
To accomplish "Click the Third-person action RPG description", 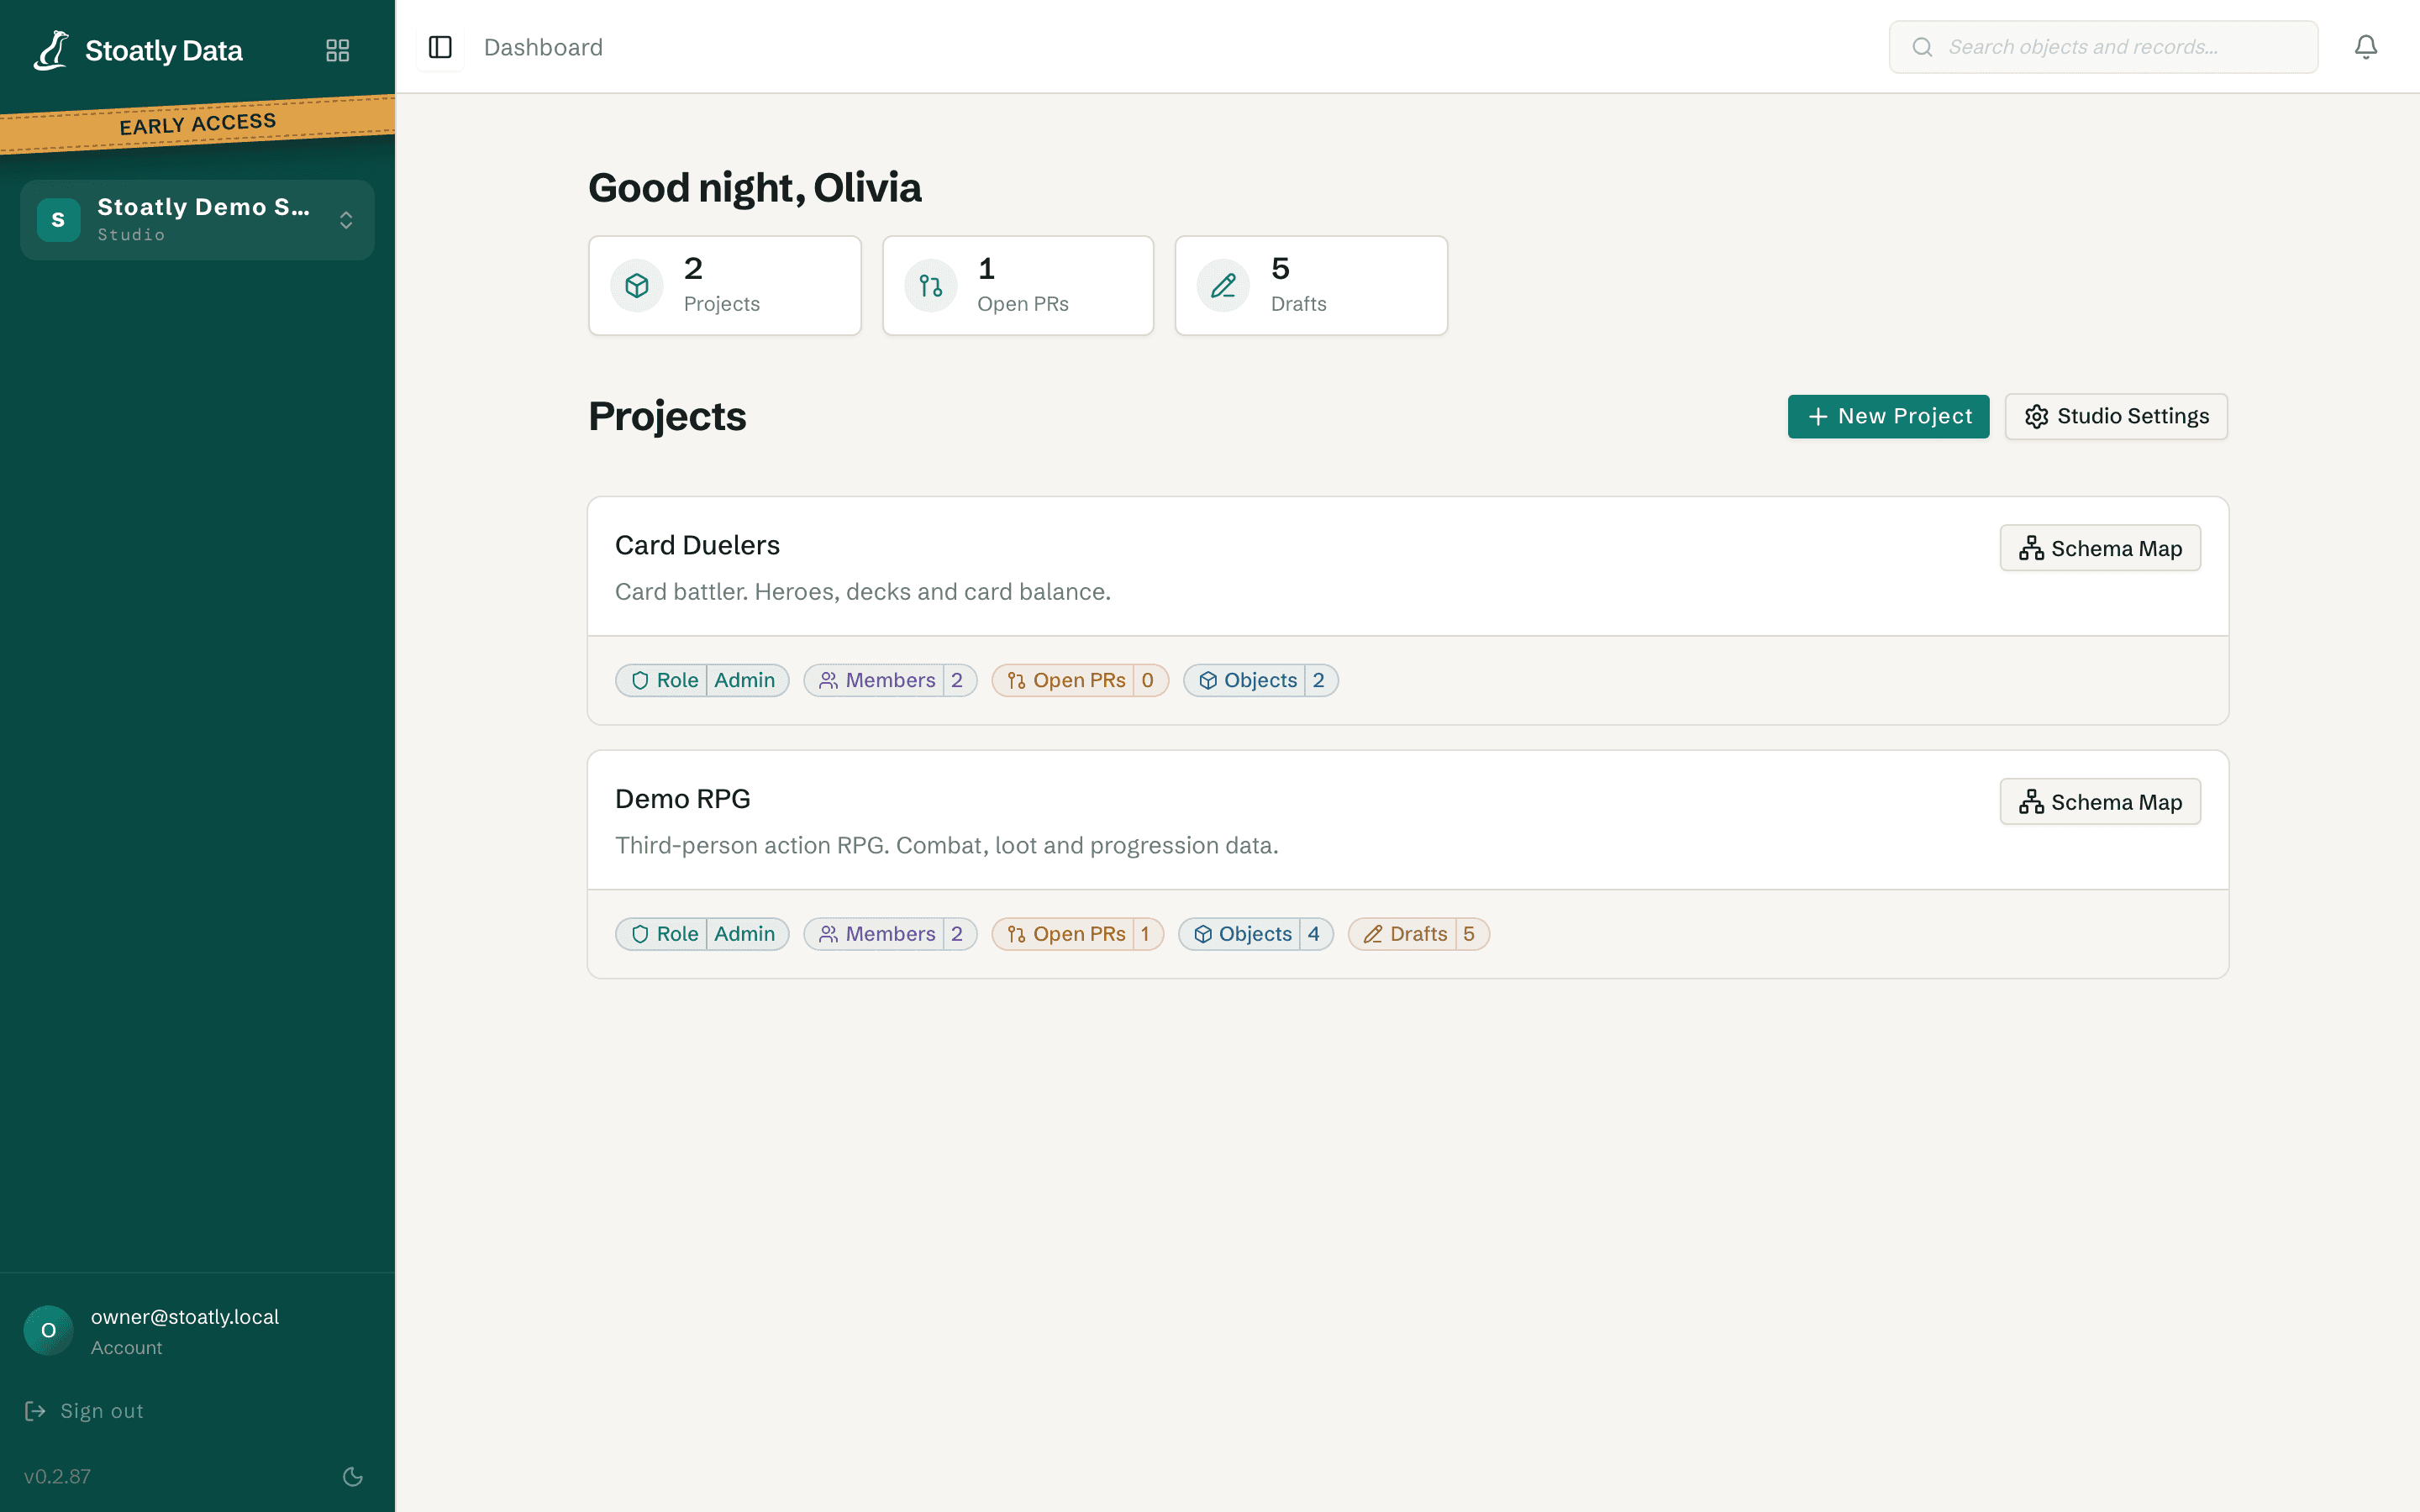I will [946, 846].
